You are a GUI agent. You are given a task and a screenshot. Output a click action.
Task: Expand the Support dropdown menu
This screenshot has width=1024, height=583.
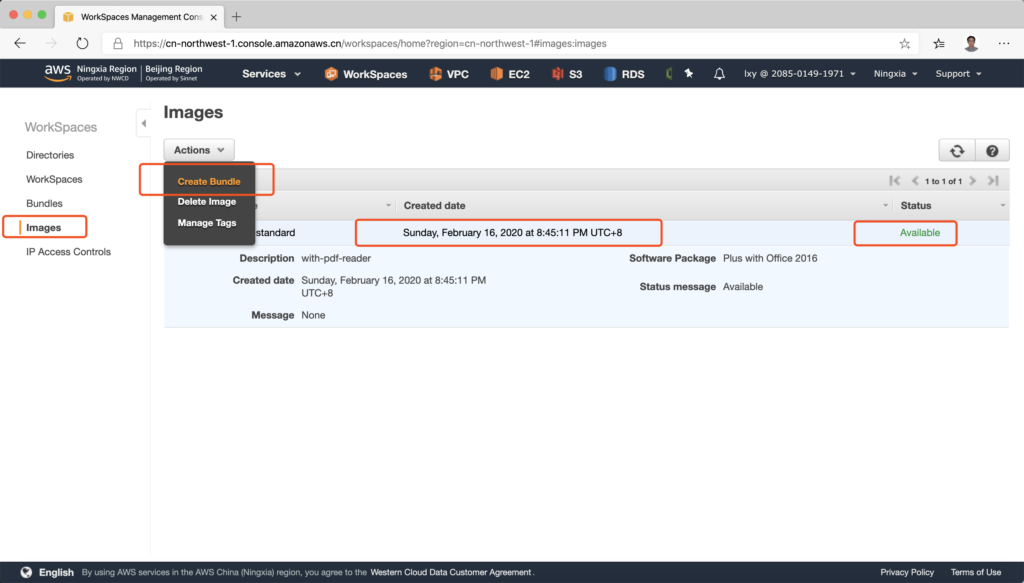point(957,74)
